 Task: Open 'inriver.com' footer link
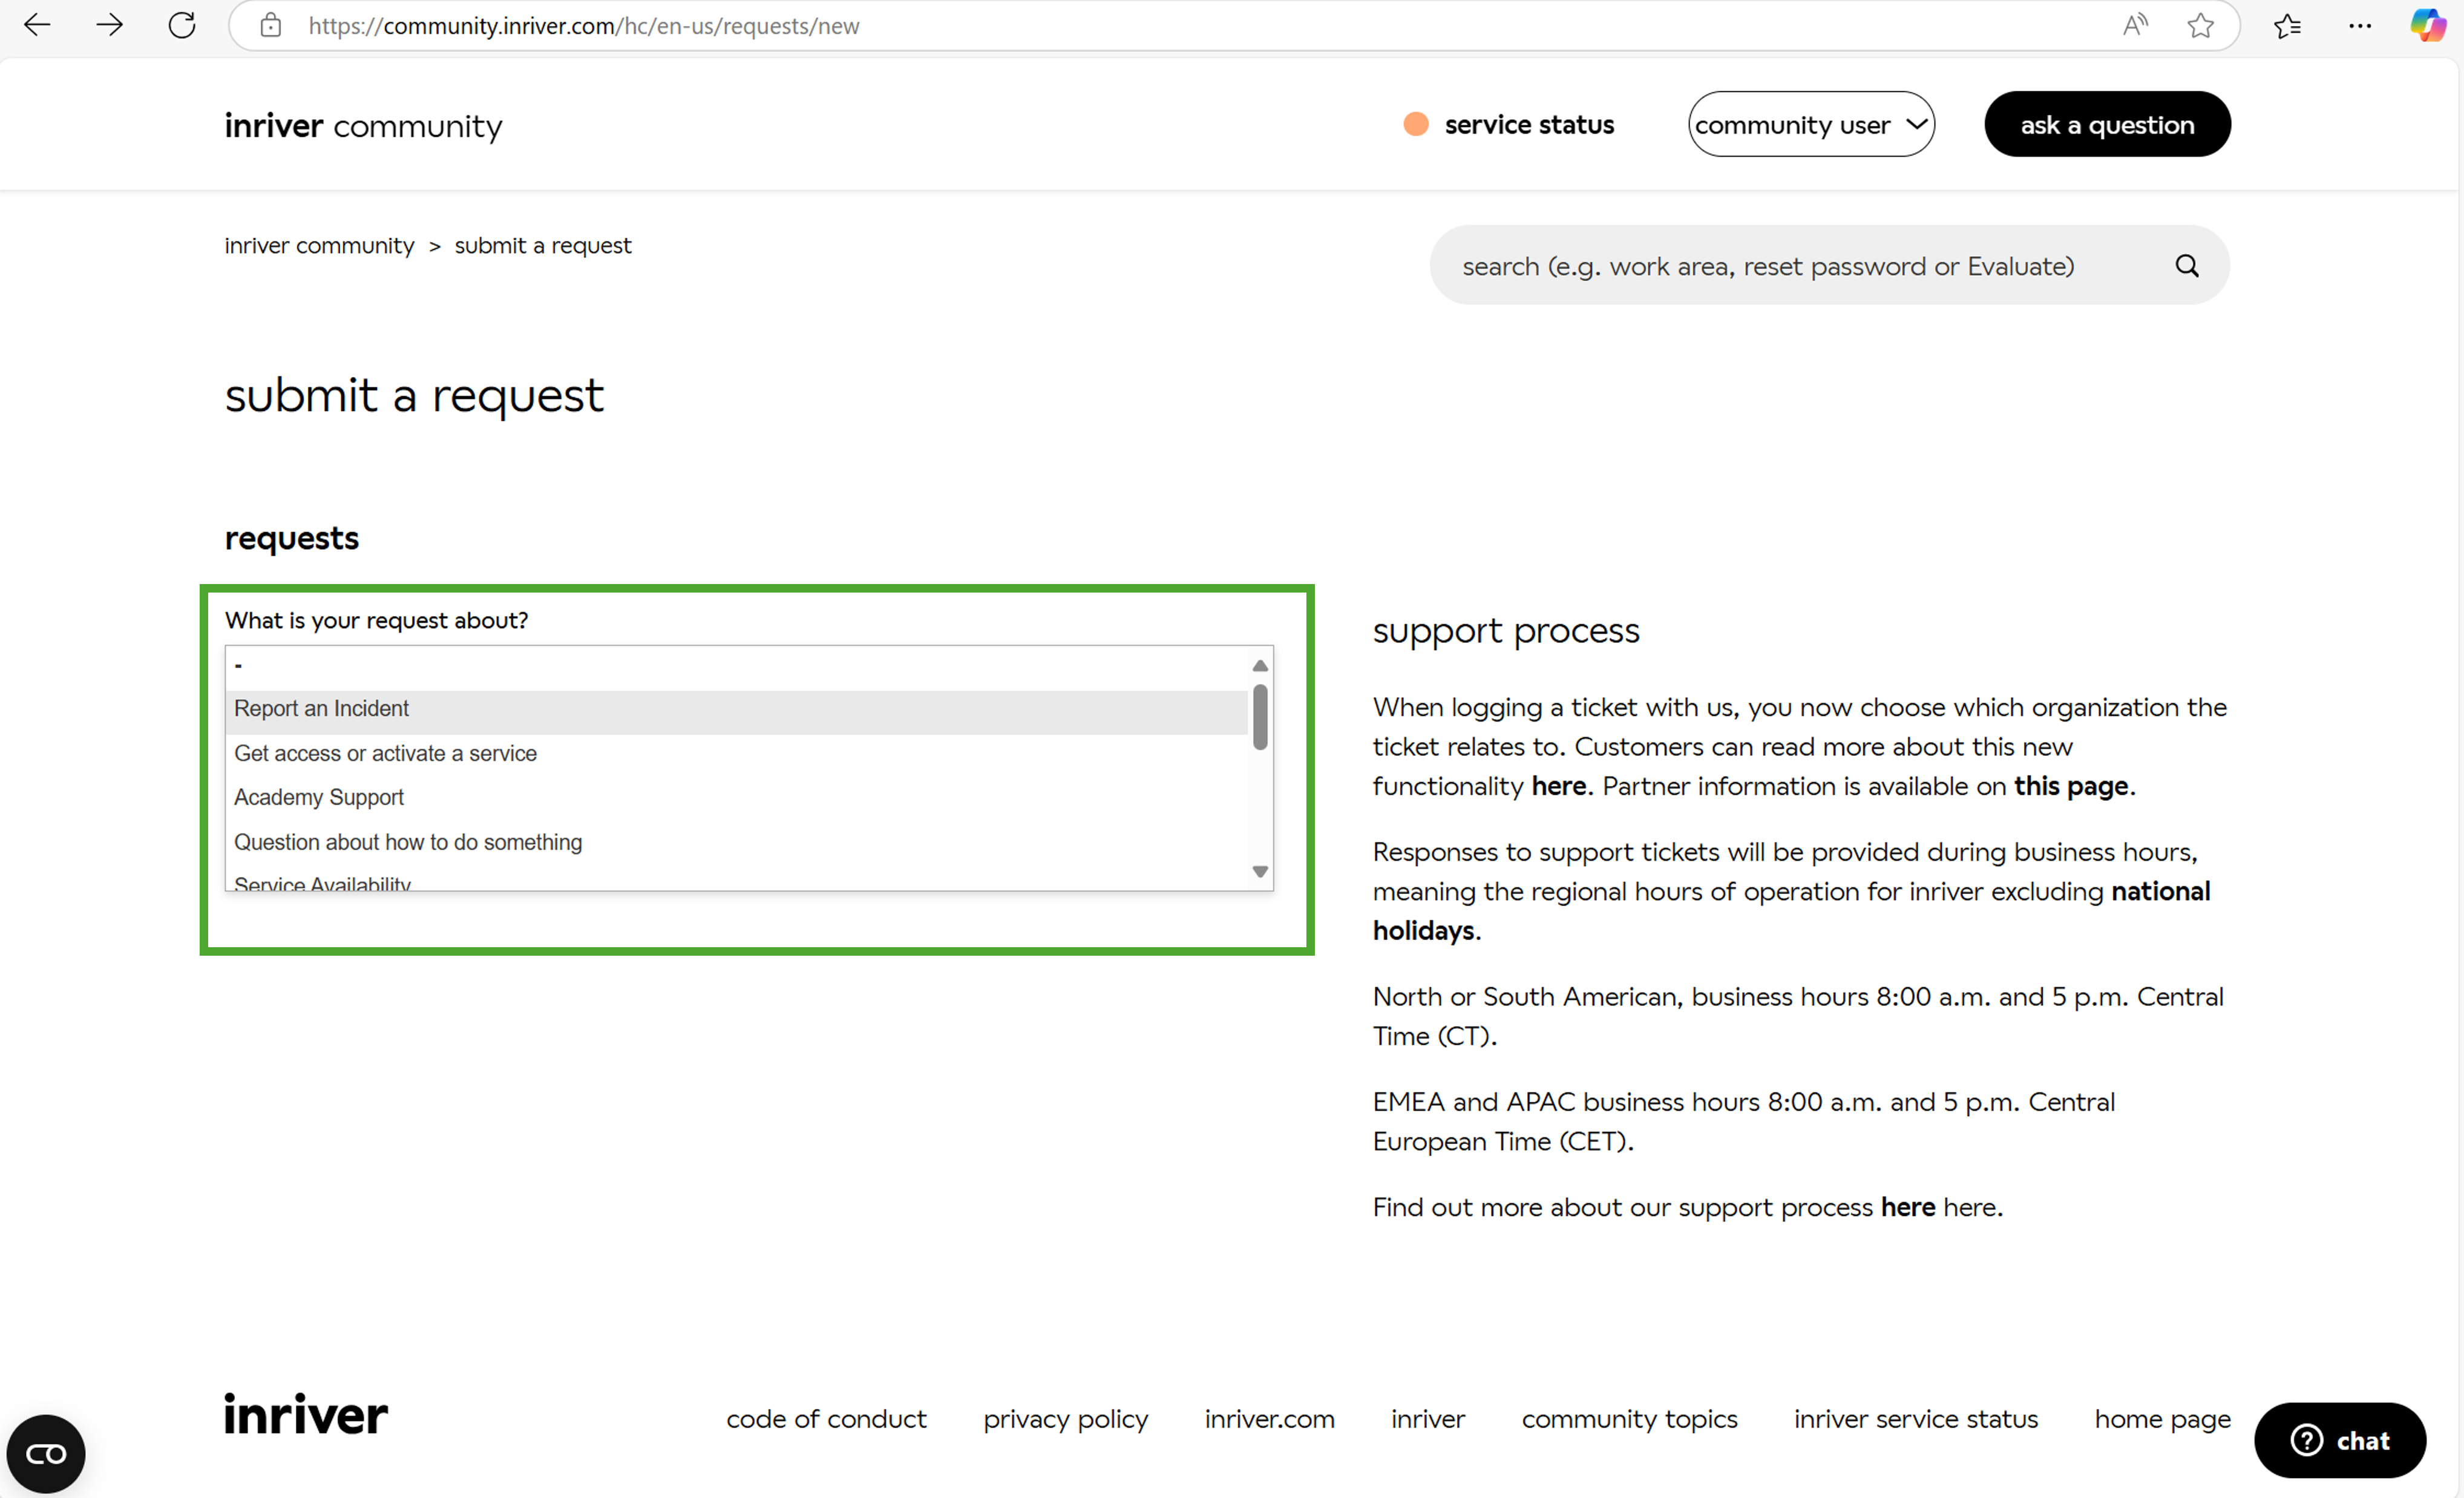click(x=1270, y=1419)
